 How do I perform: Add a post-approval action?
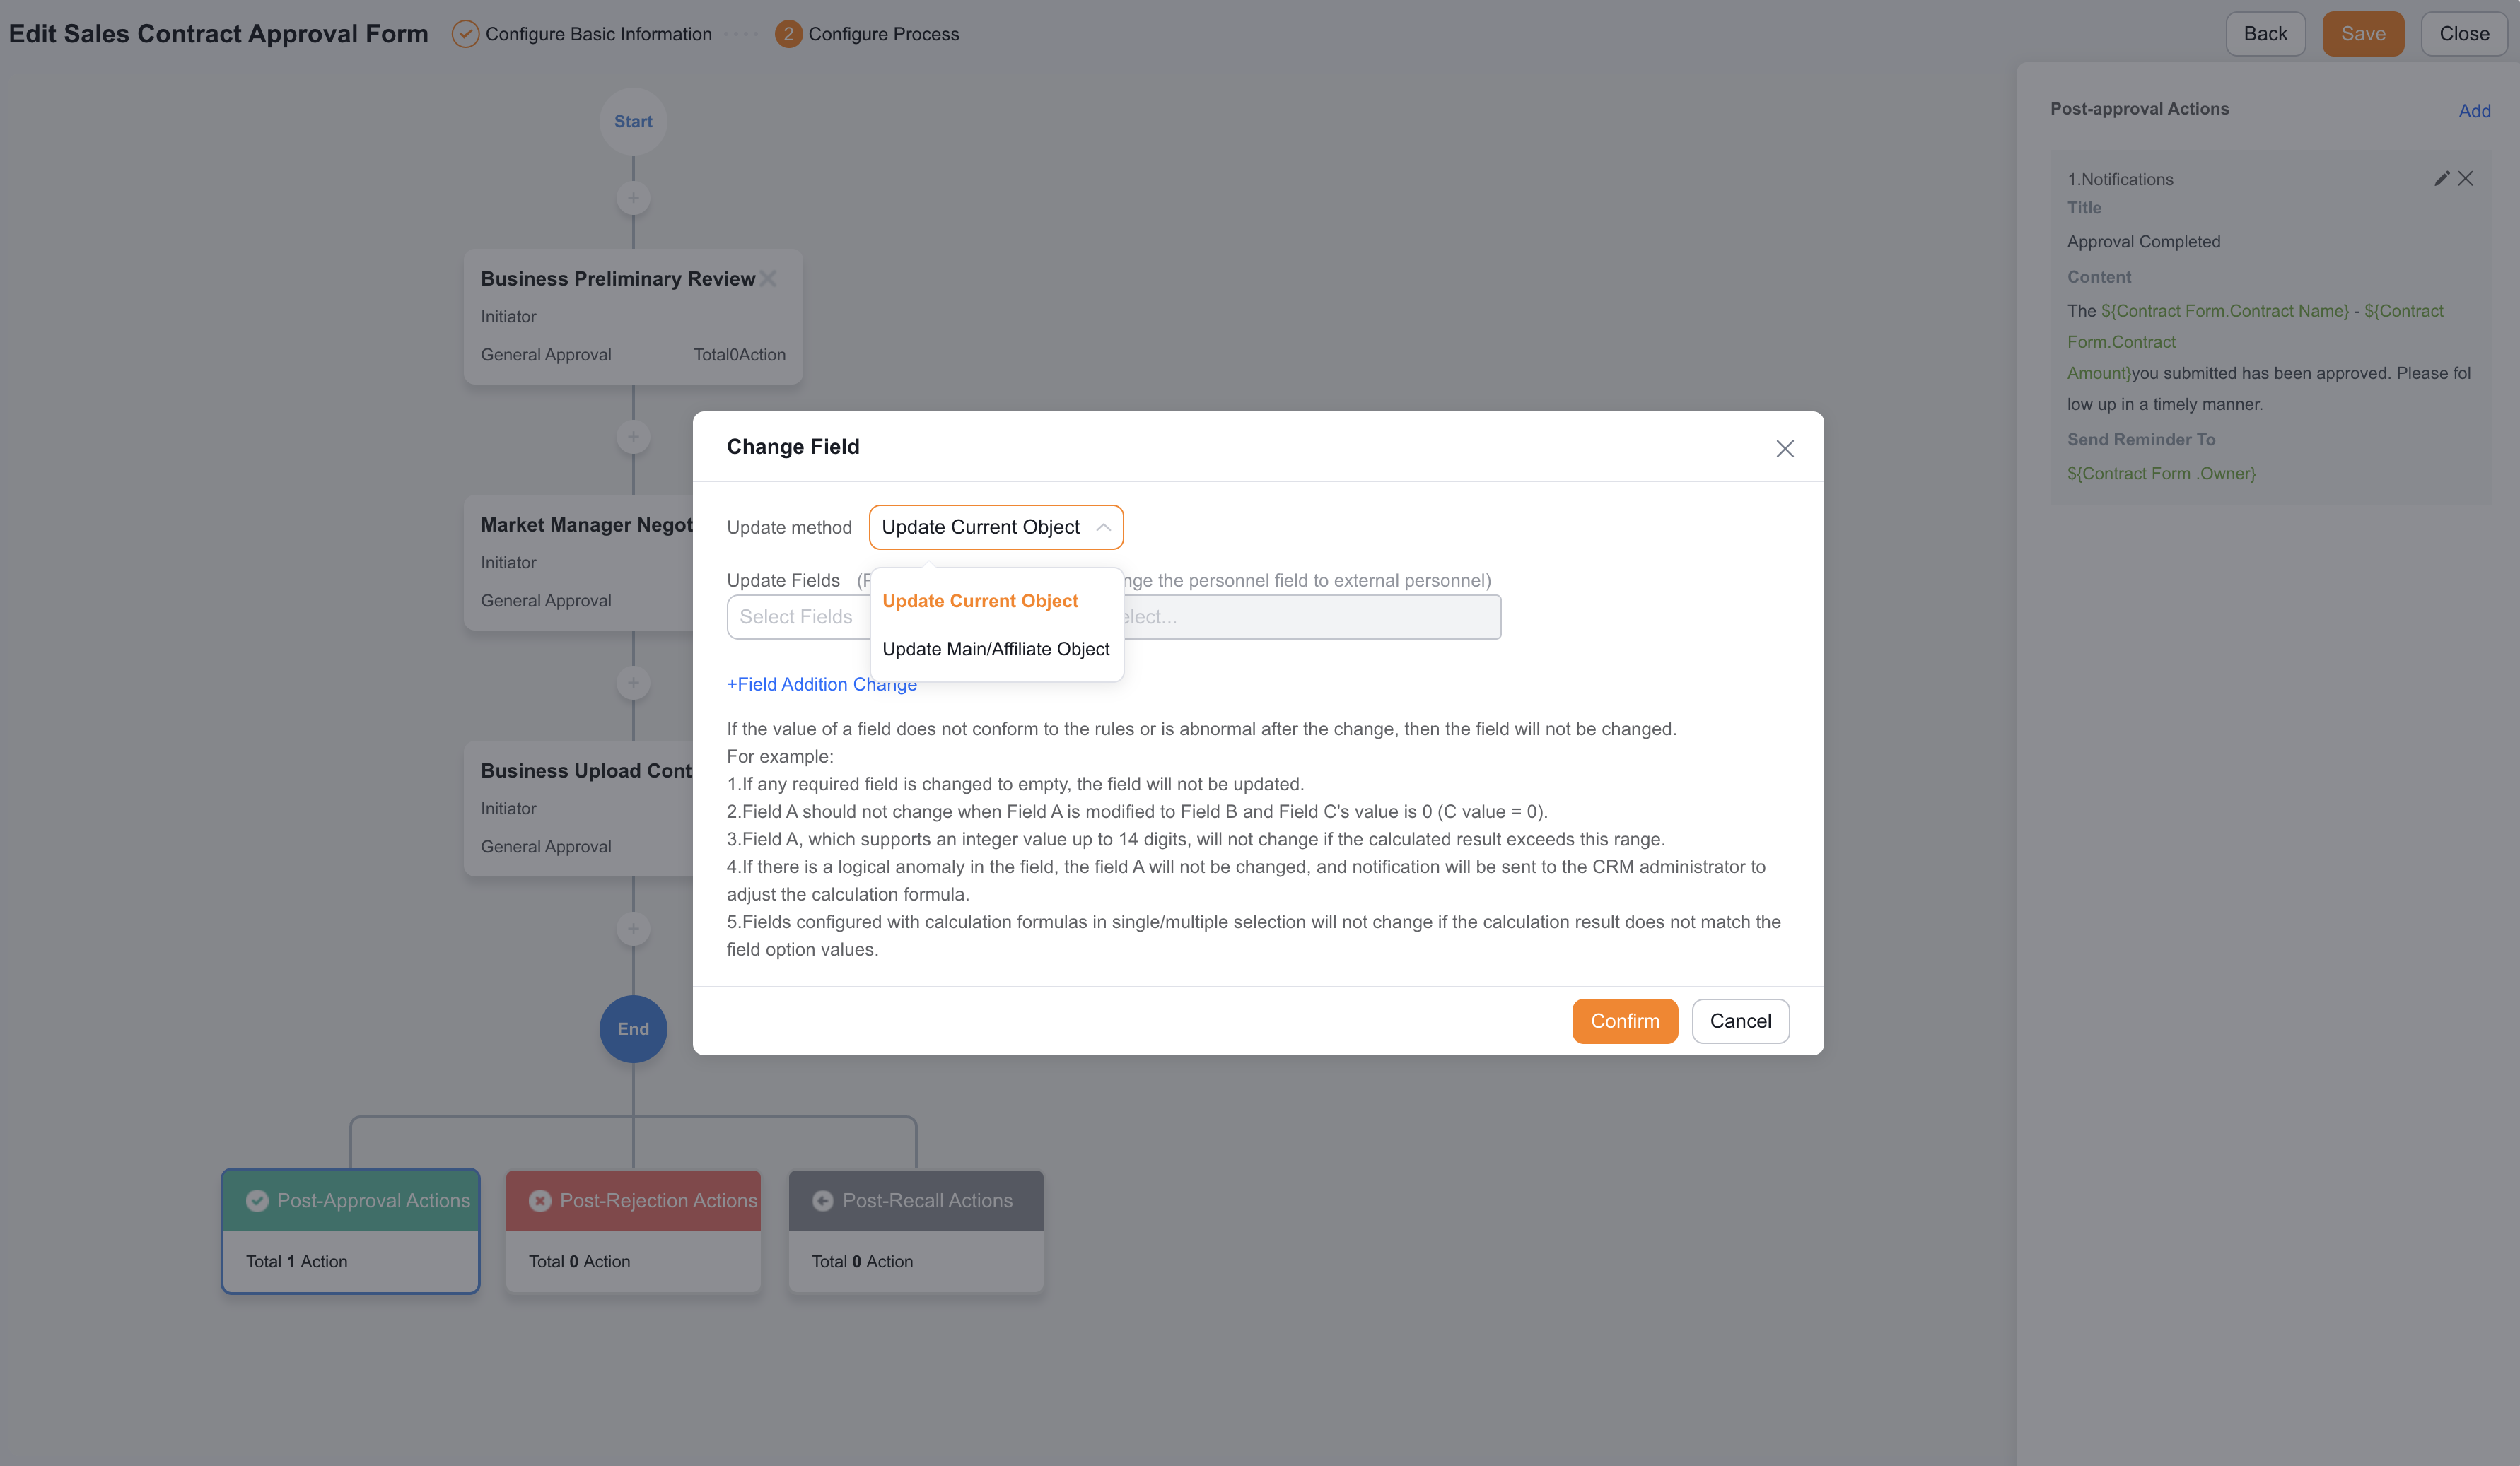pyautogui.click(x=2474, y=111)
